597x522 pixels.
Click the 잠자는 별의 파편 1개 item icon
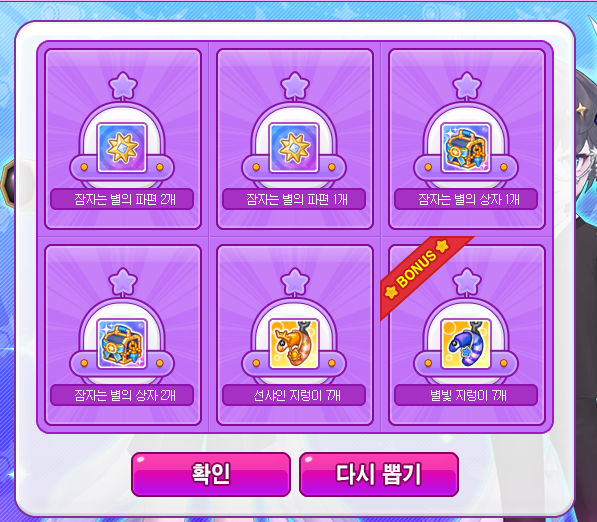coord(294,148)
